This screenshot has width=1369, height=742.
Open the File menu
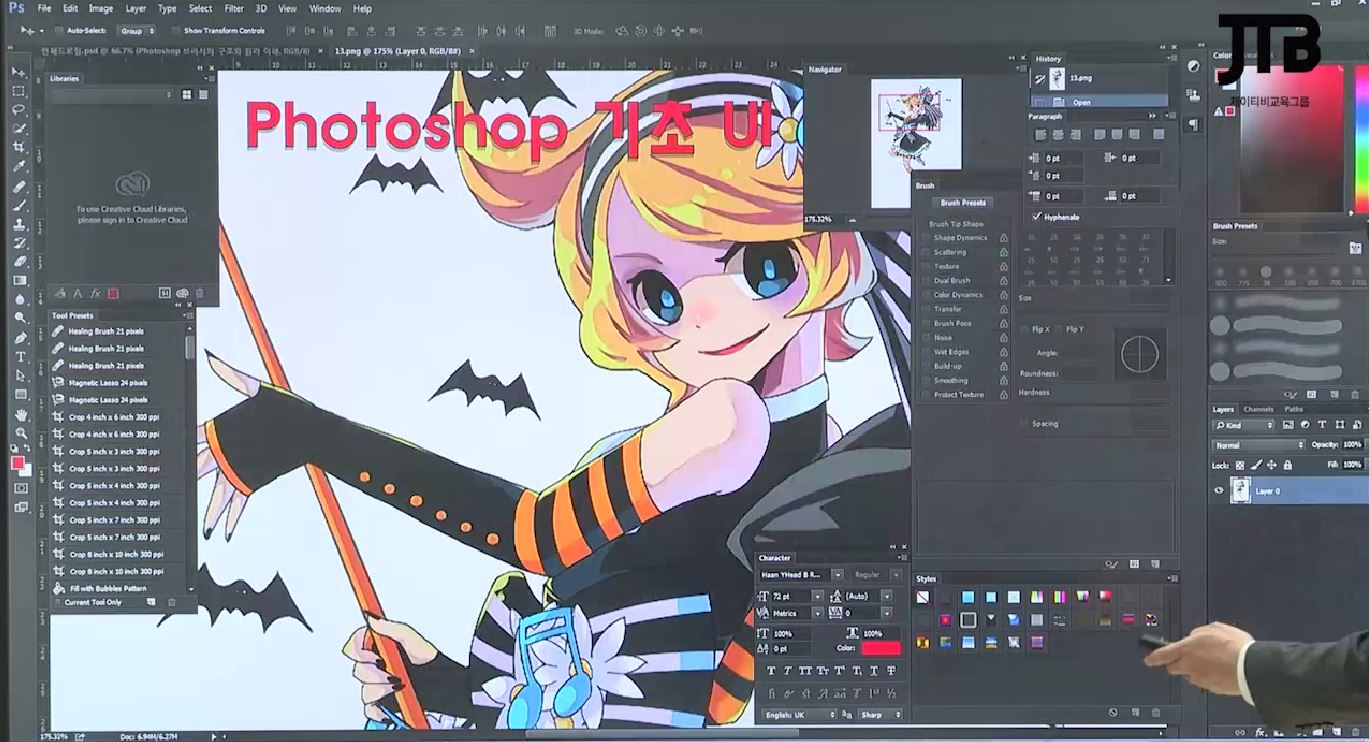(x=43, y=8)
